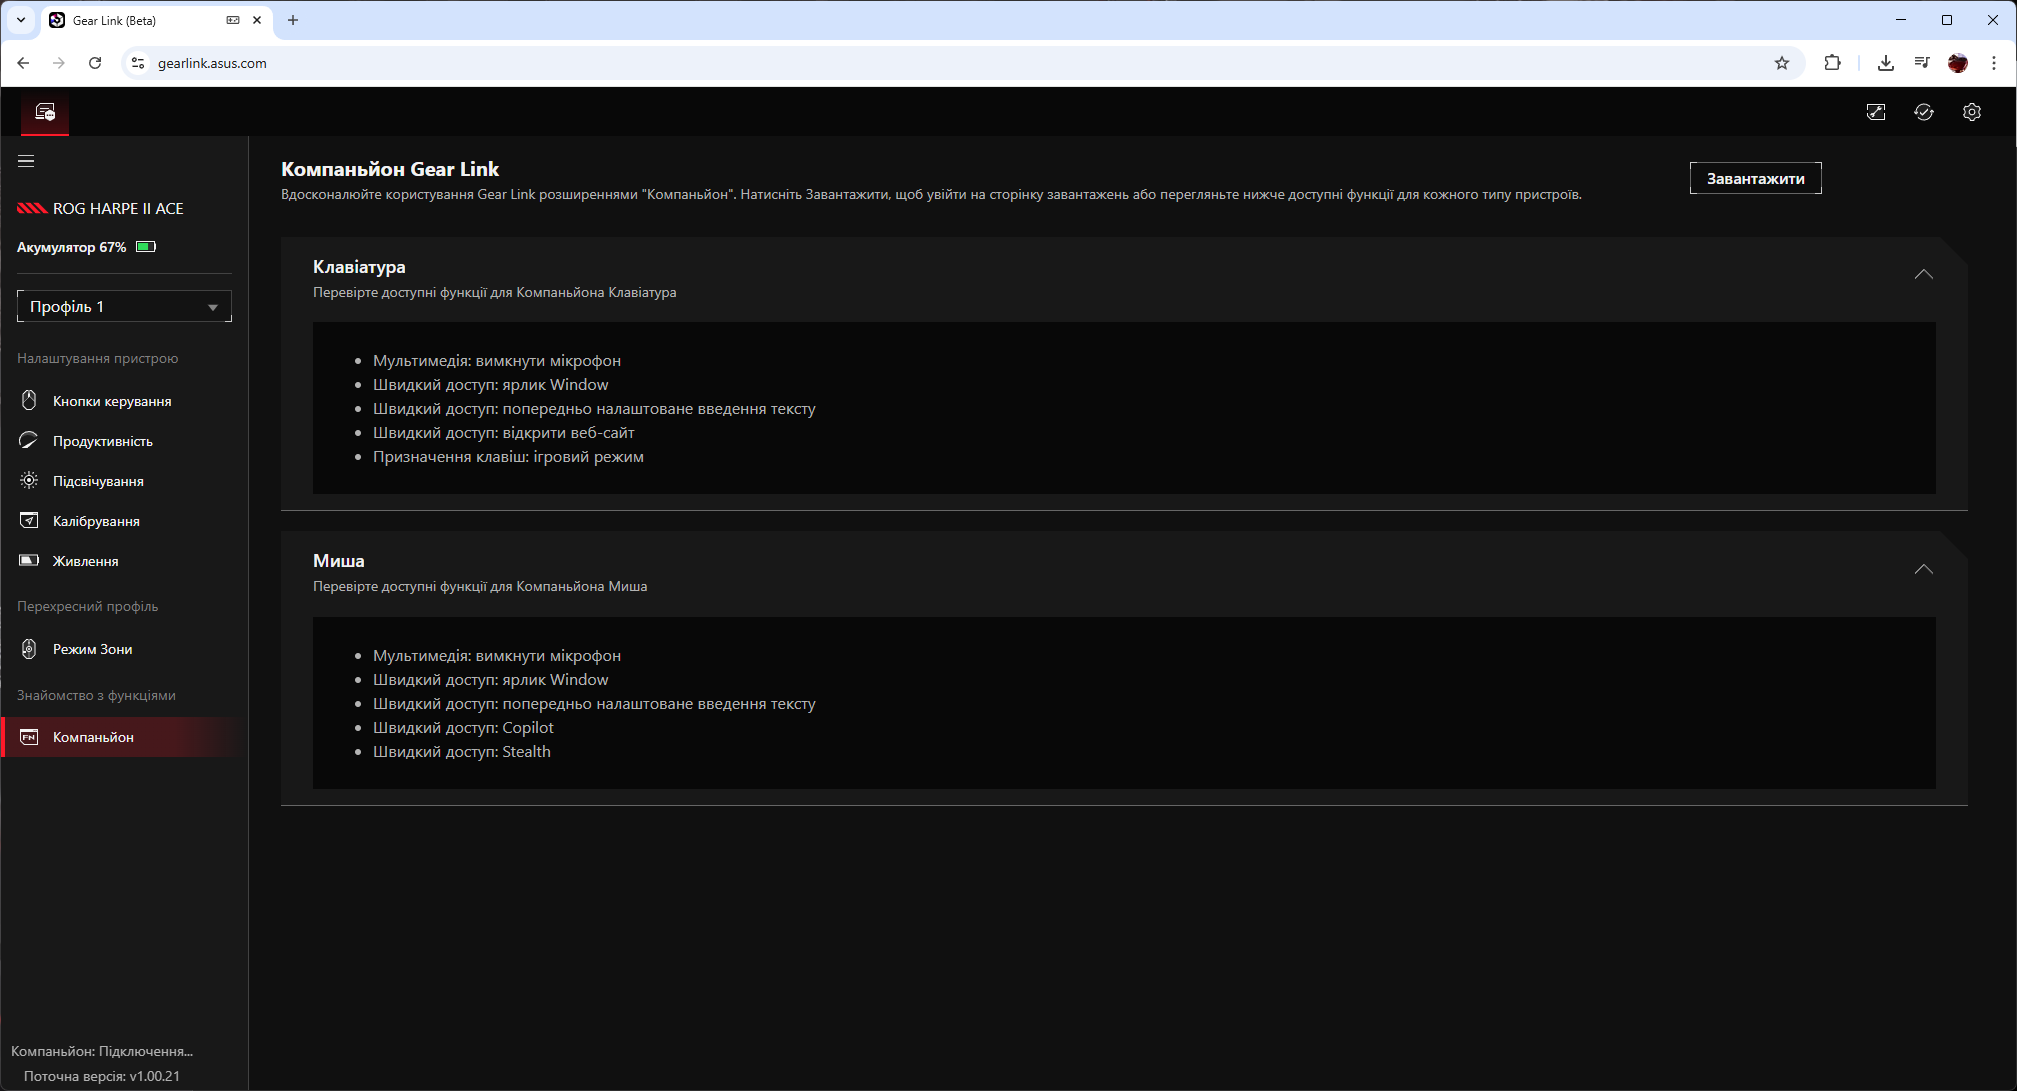This screenshot has height=1091, width=2017.
Task: Select the Компаньйон menu item
Action: click(x=93, y=737)
